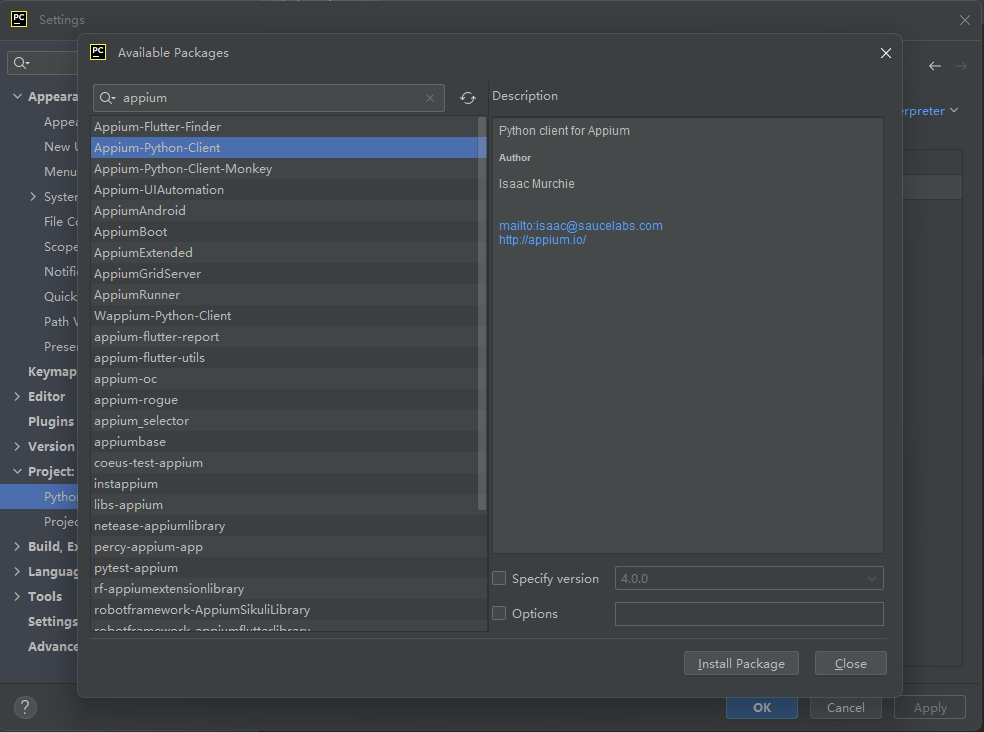Collapse the Project settings group
This screenshot has width=984, height=732.
pyautogui.click(x=18, y=471)
